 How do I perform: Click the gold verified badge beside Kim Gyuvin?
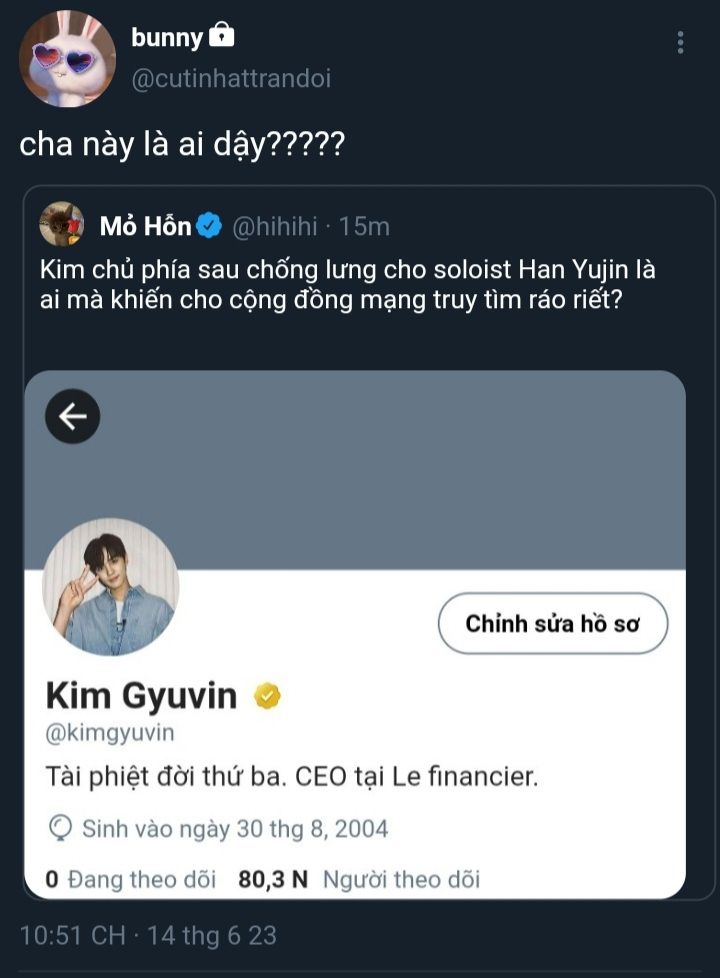pos(267,695)
